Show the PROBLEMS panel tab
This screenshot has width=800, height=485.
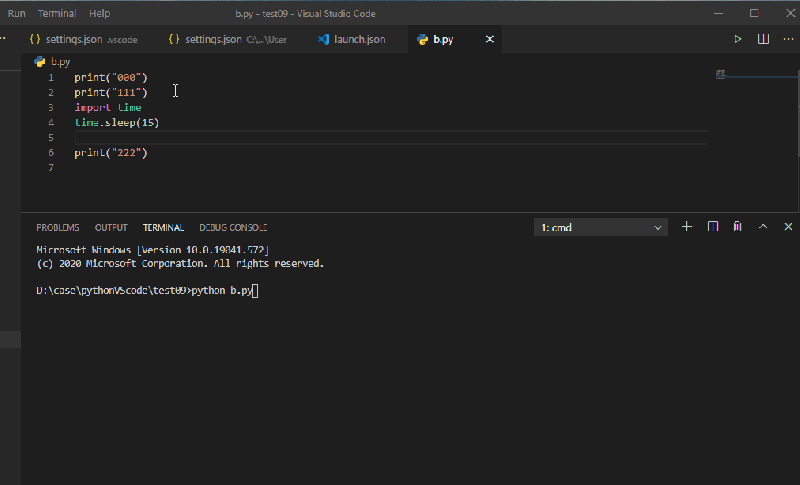58,227
